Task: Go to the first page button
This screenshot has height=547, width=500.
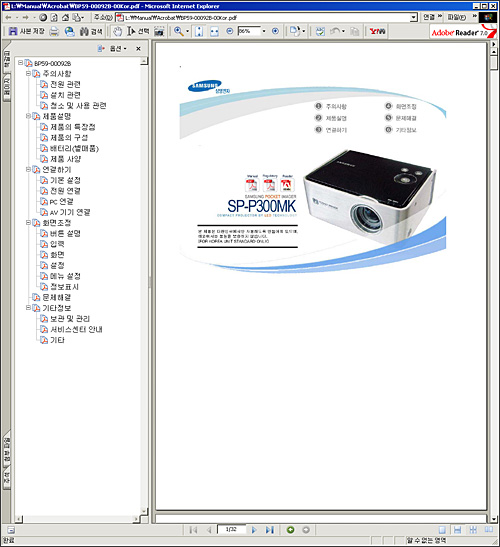Action: point(193,530)
